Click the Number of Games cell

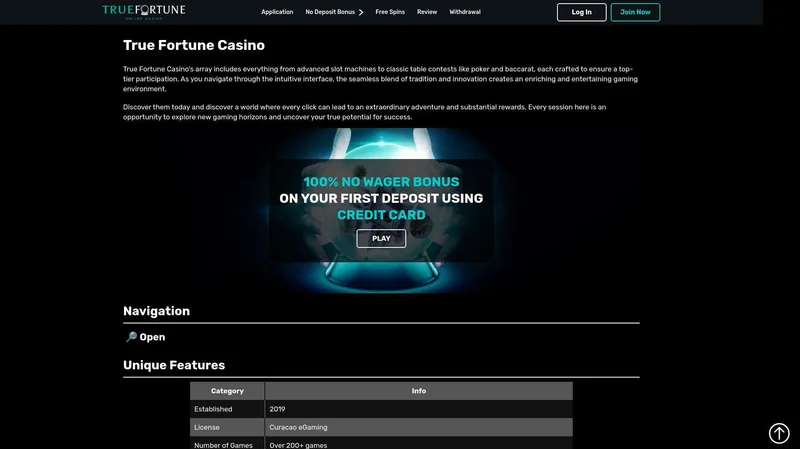227,443
